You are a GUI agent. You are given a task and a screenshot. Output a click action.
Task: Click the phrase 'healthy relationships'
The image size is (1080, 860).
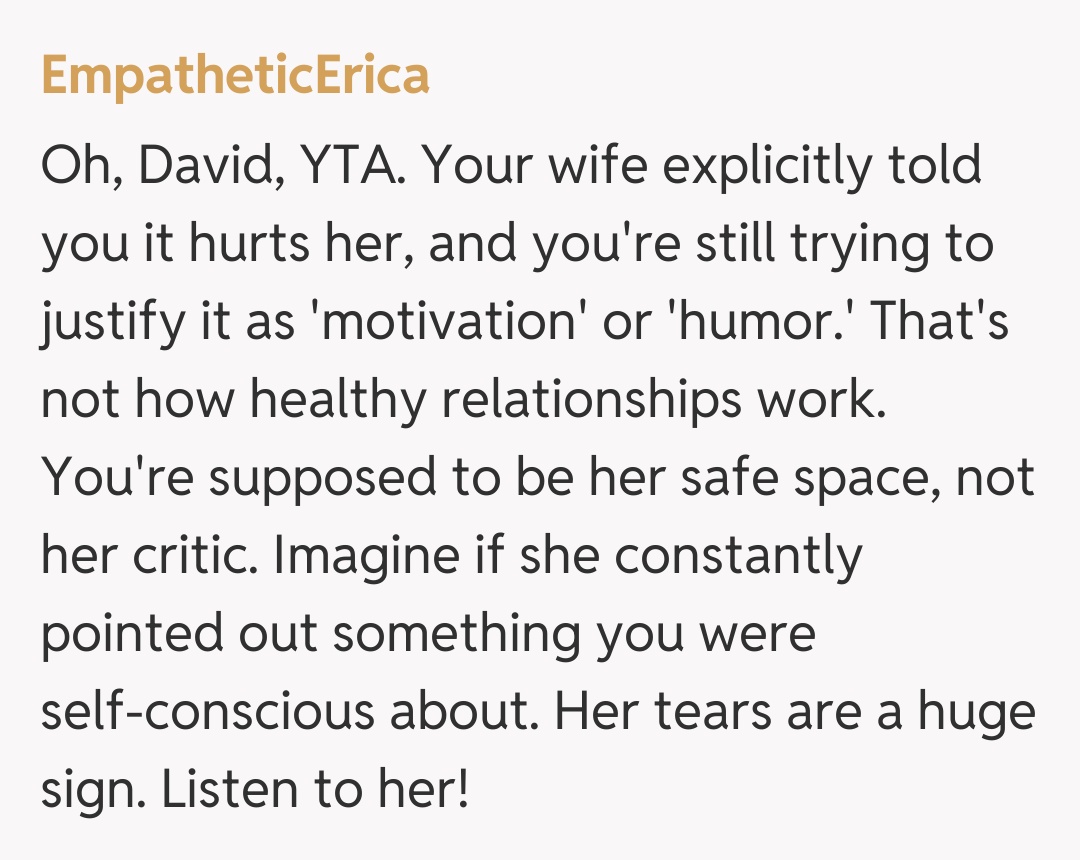494,401
